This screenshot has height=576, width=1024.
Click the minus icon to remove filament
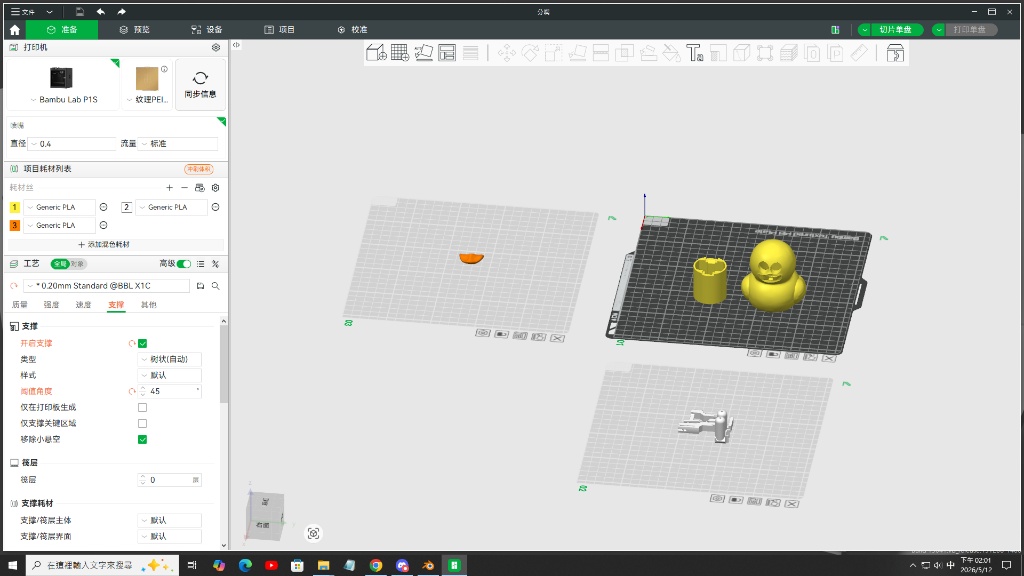[x=184, y=187]
